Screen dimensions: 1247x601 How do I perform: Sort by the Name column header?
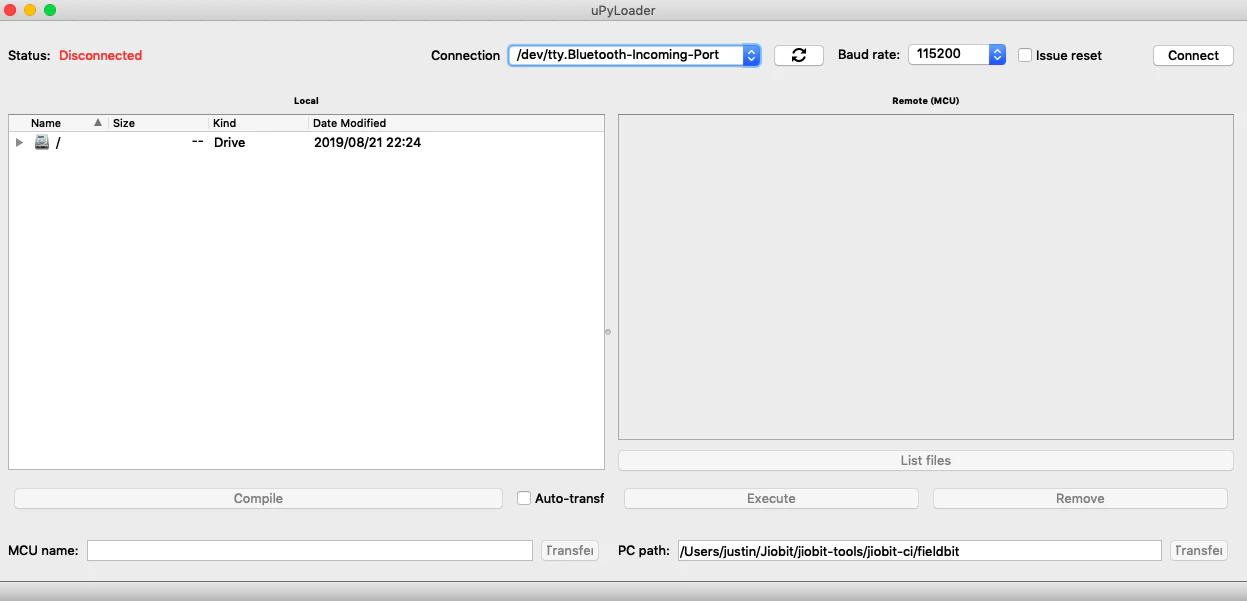[58, 123]
